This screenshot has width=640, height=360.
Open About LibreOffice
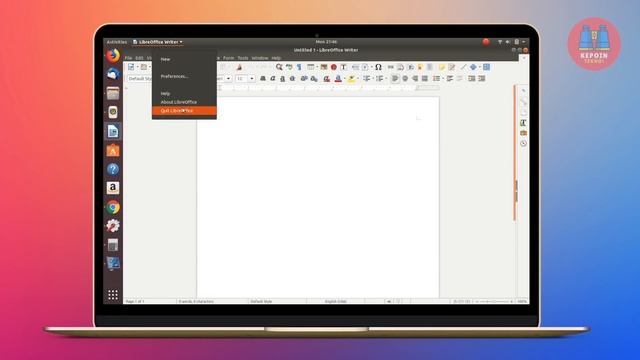point(179,102)
